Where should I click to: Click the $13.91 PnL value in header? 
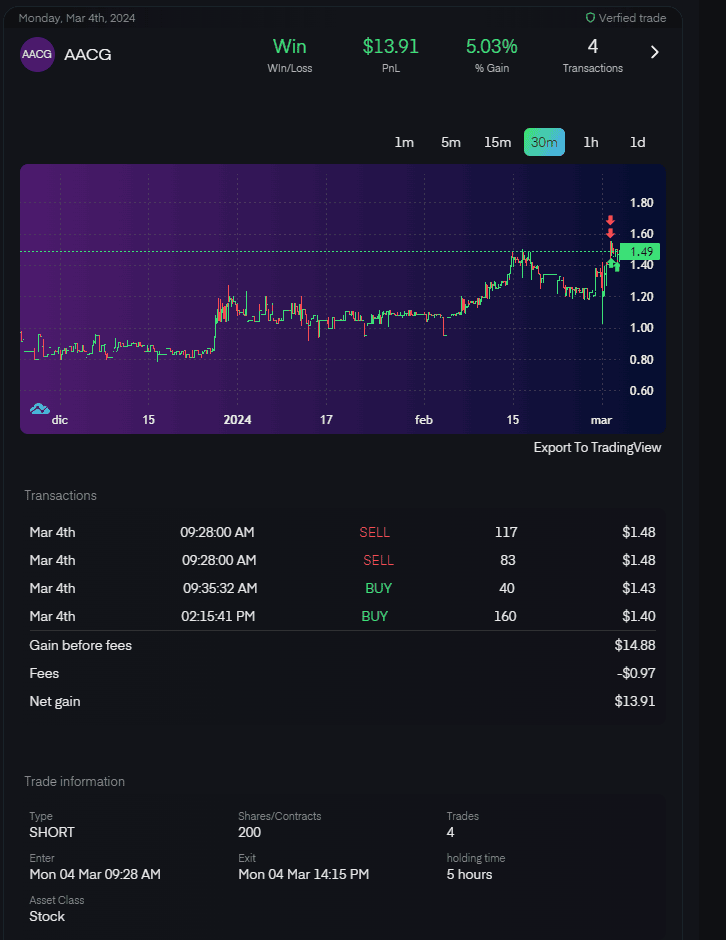click(390, 46)
